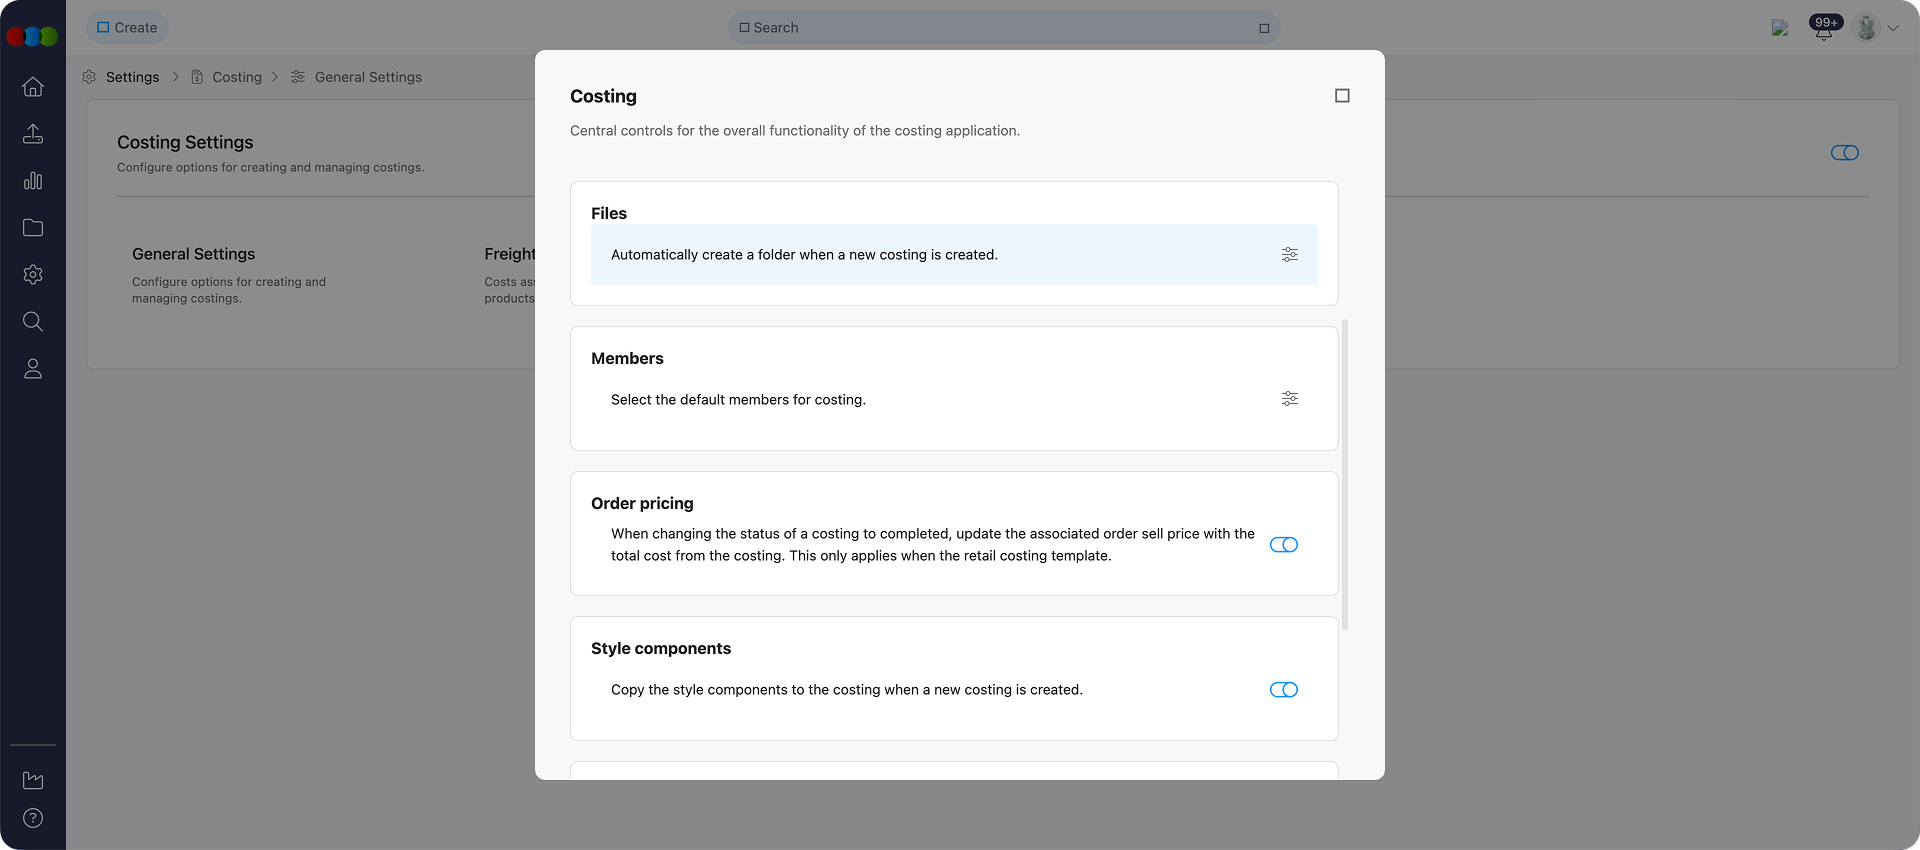Screen dimensions: 1920x850
Task: Click the help question mark icon
Action: (x=33, y=818)
